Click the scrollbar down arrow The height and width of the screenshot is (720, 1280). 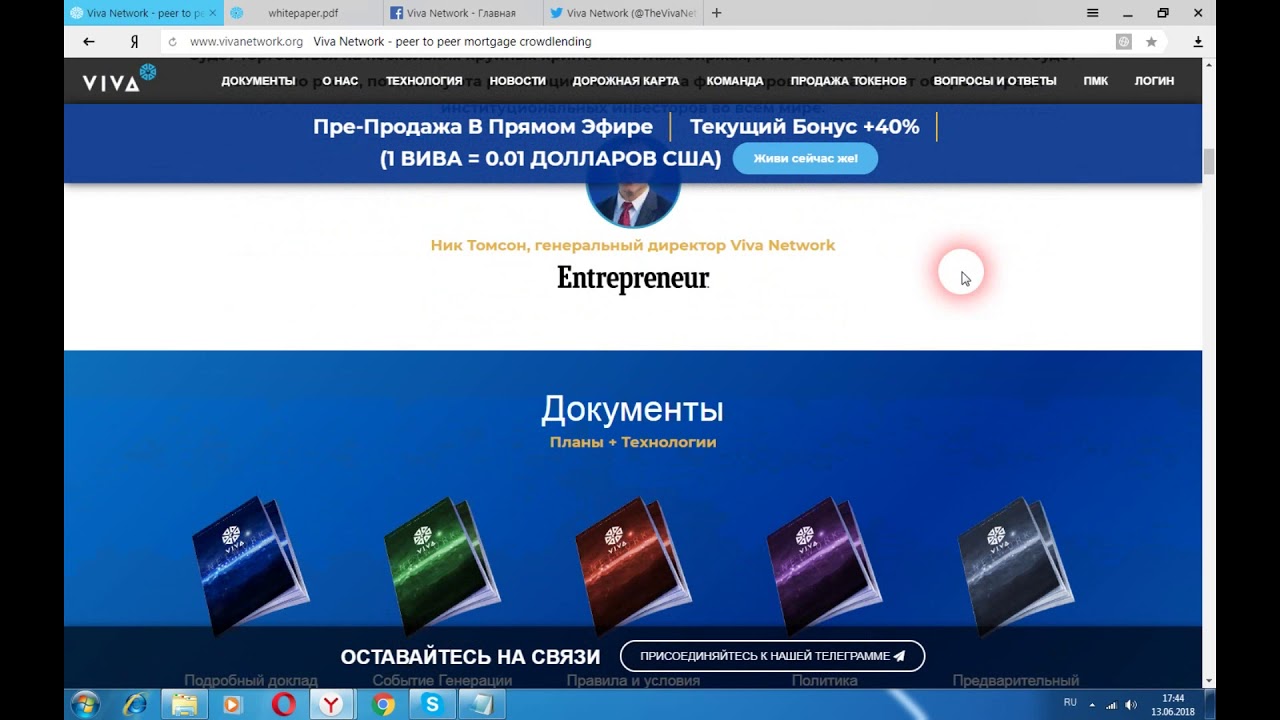tap(1209, 681)
